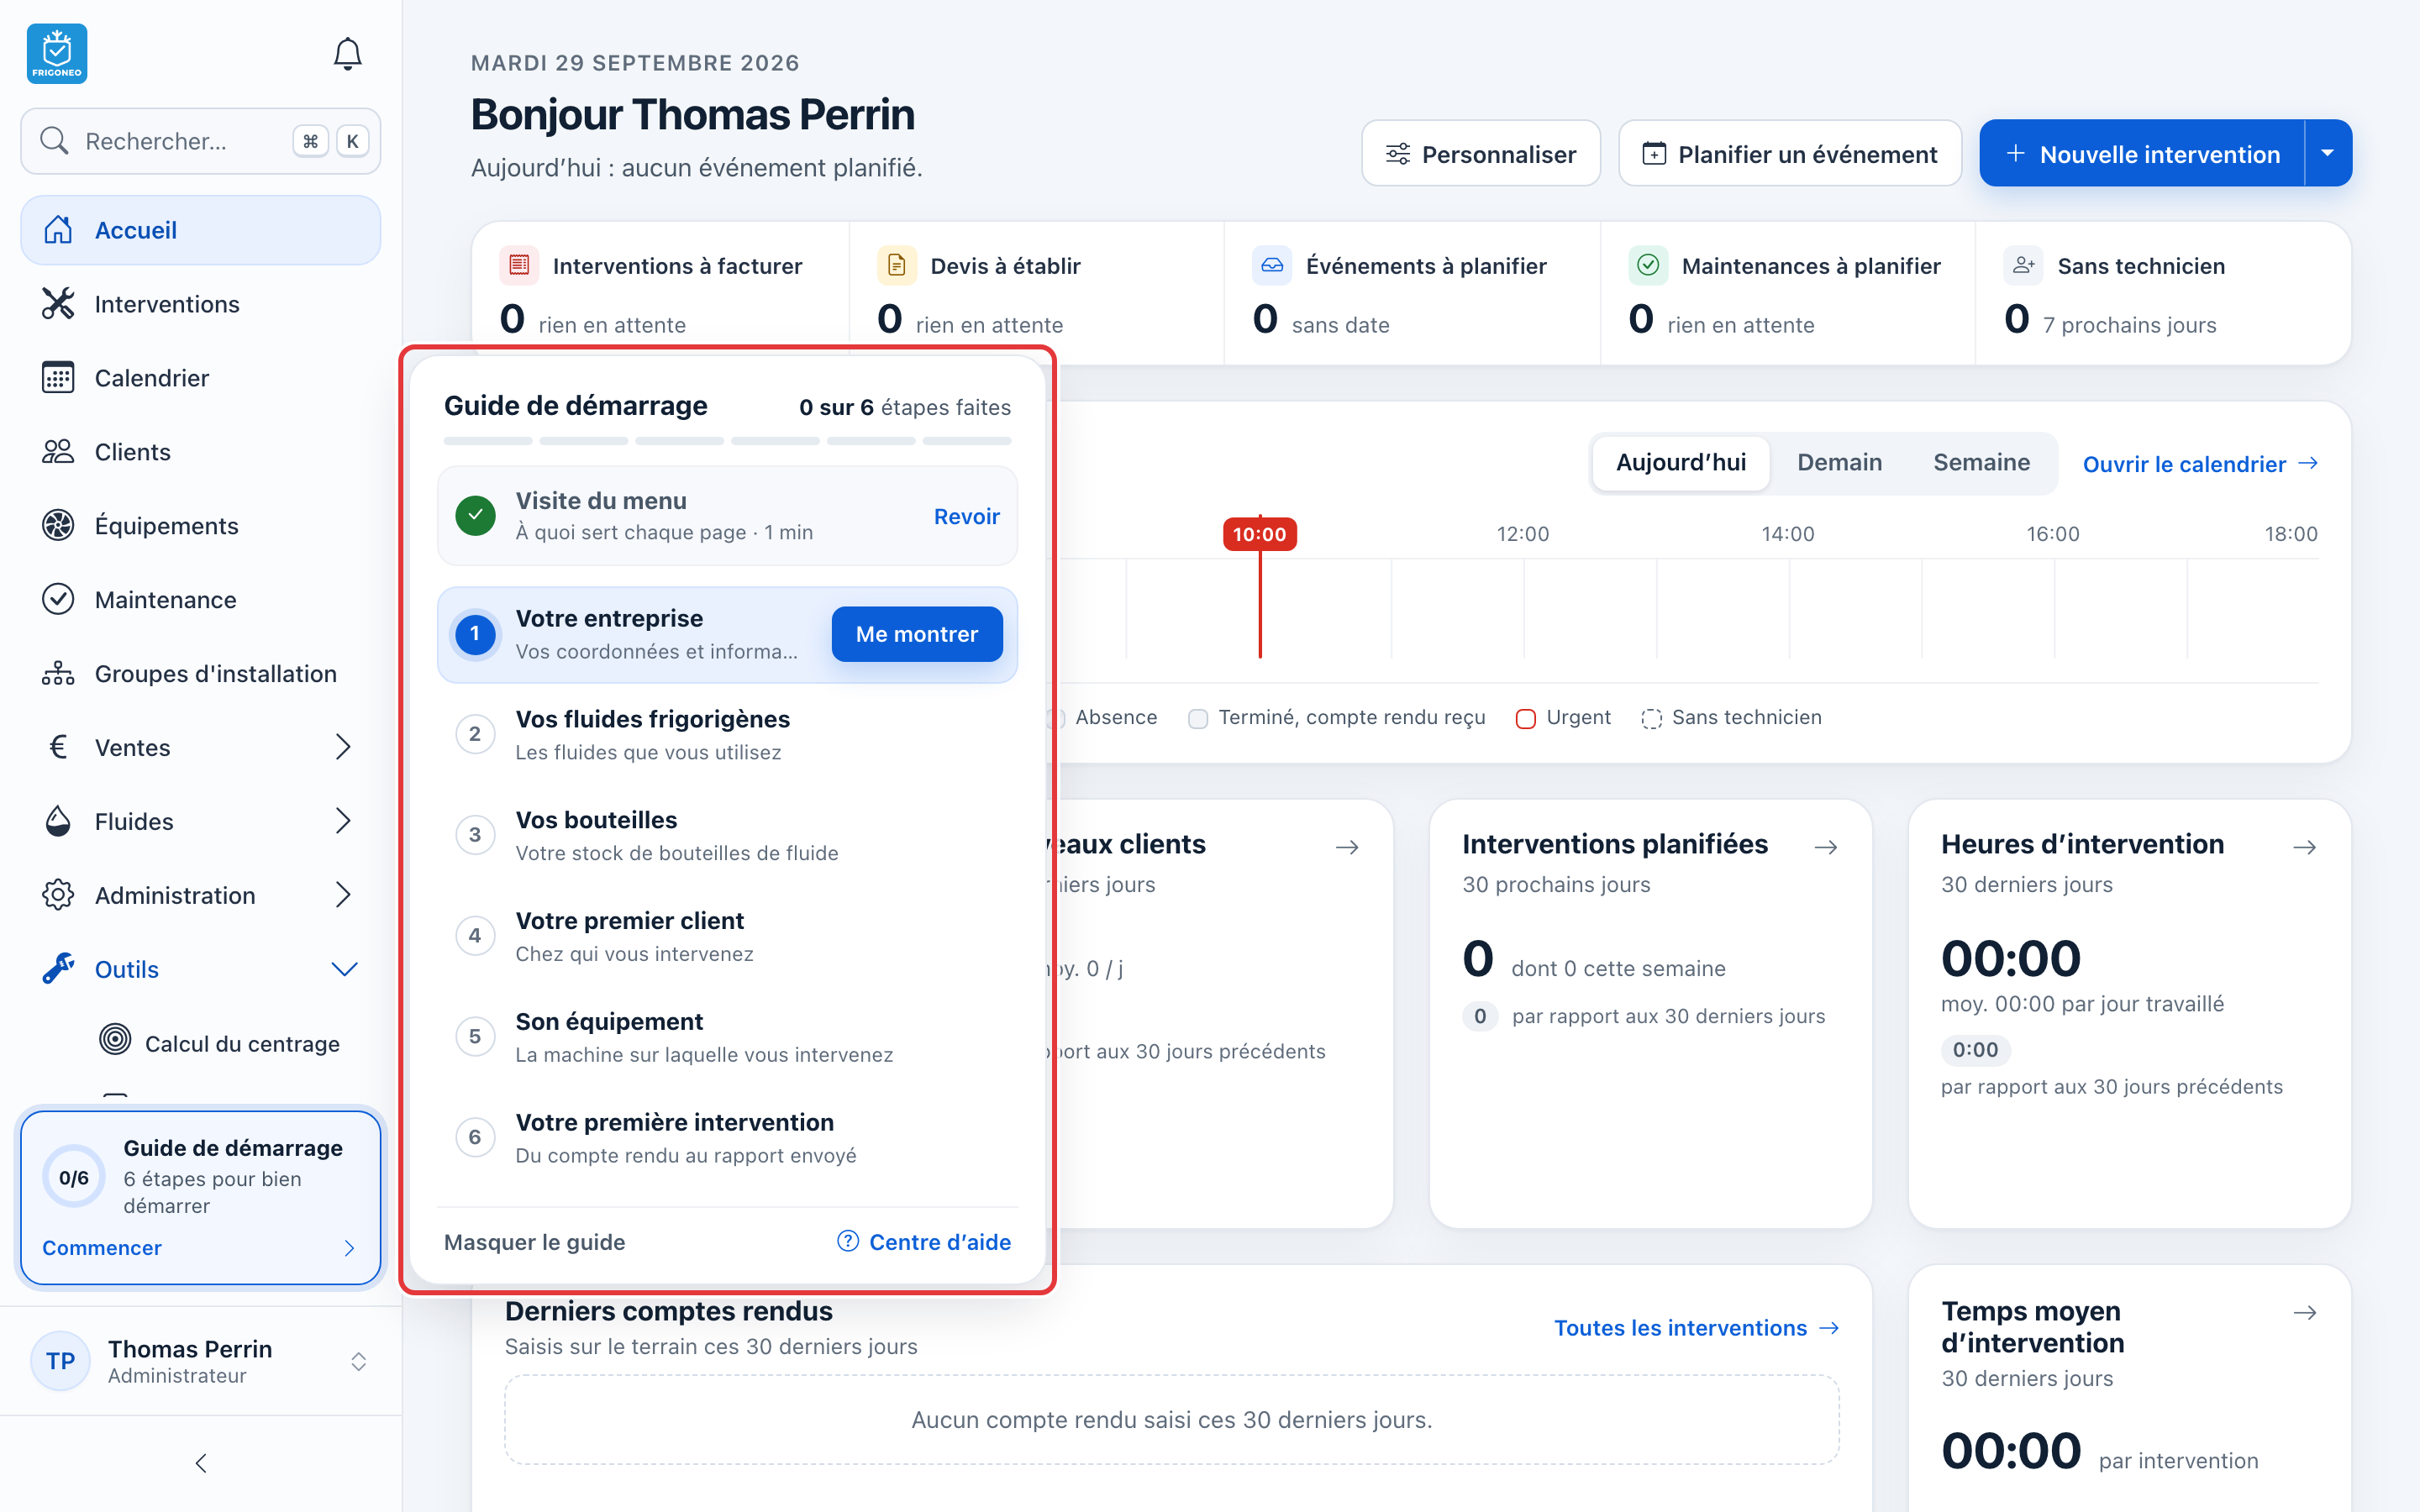The image size is (2420, 1512).
Task: Open the notifications bell
Action: click(x=347, y=54)
